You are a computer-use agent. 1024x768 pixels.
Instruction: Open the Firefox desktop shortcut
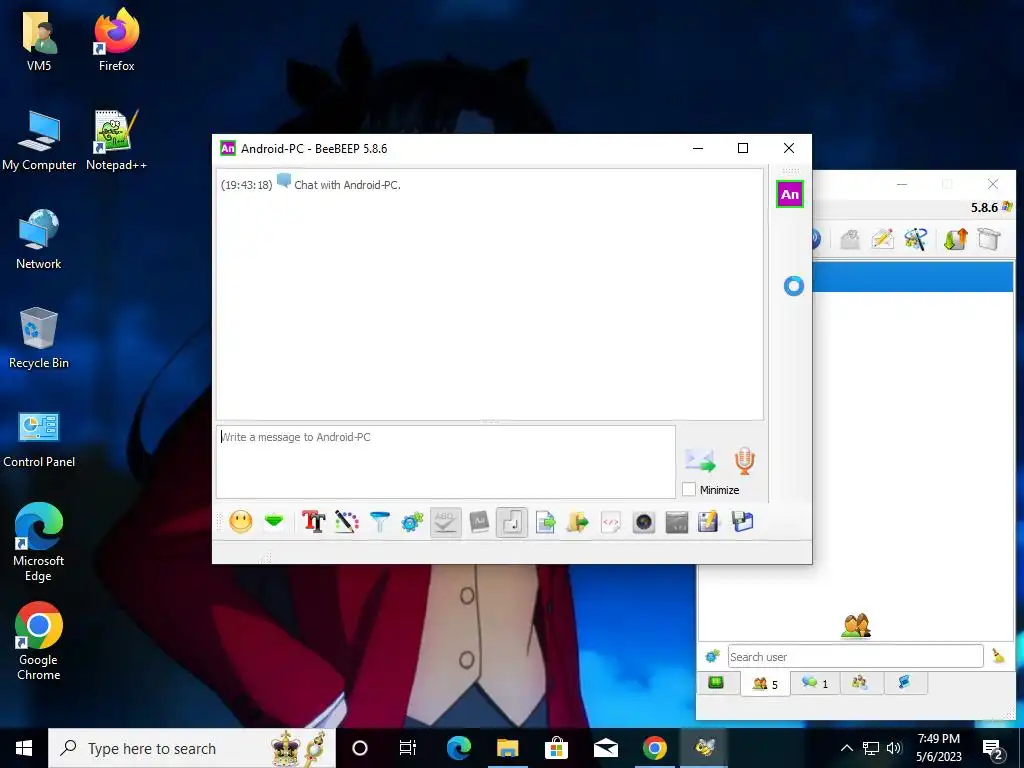pyautogui.click(x=116, y=40)
